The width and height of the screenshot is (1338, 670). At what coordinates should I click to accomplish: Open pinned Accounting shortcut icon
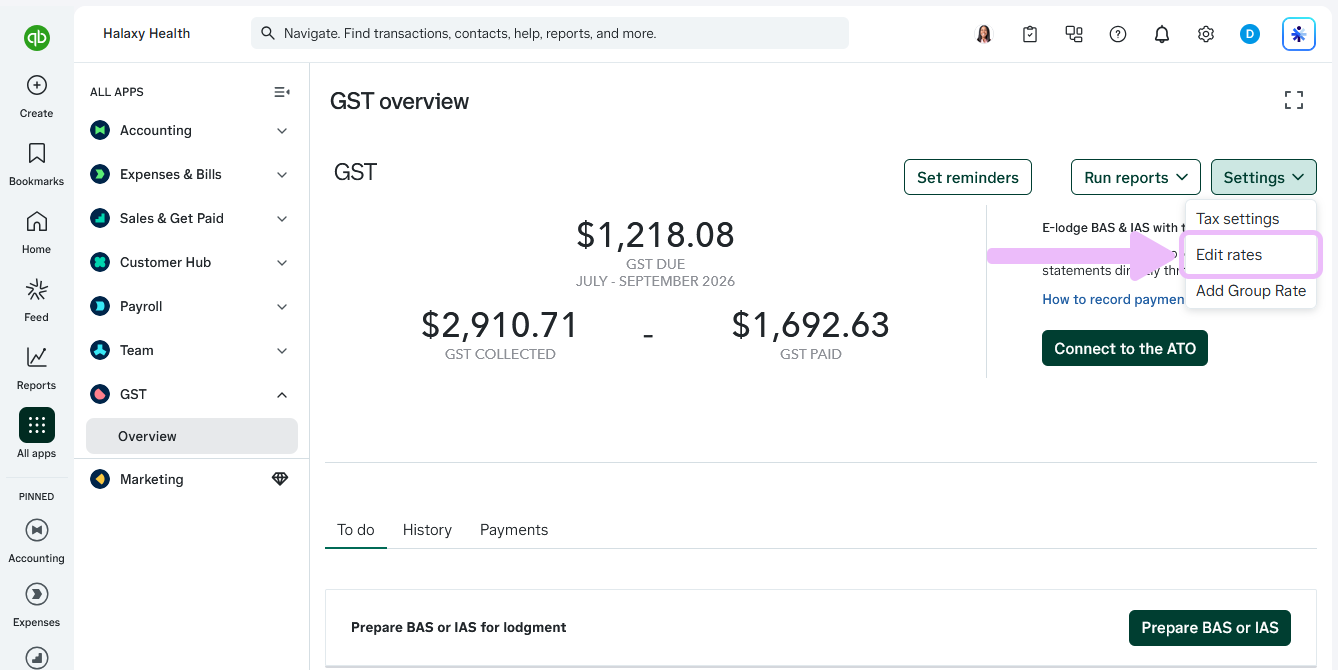(x=37, y=530)
